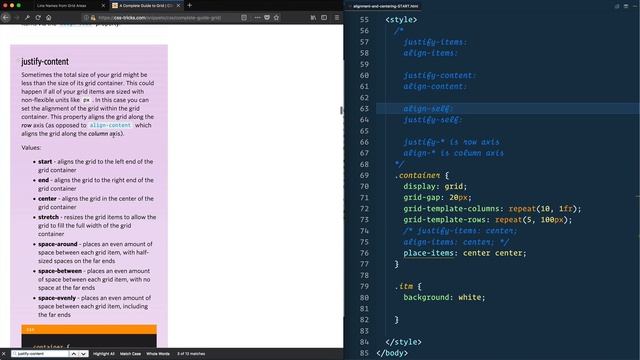Jump to previous find match
Image resolution: width=640 pixels, height=360 pixels.
pos(74,354)
